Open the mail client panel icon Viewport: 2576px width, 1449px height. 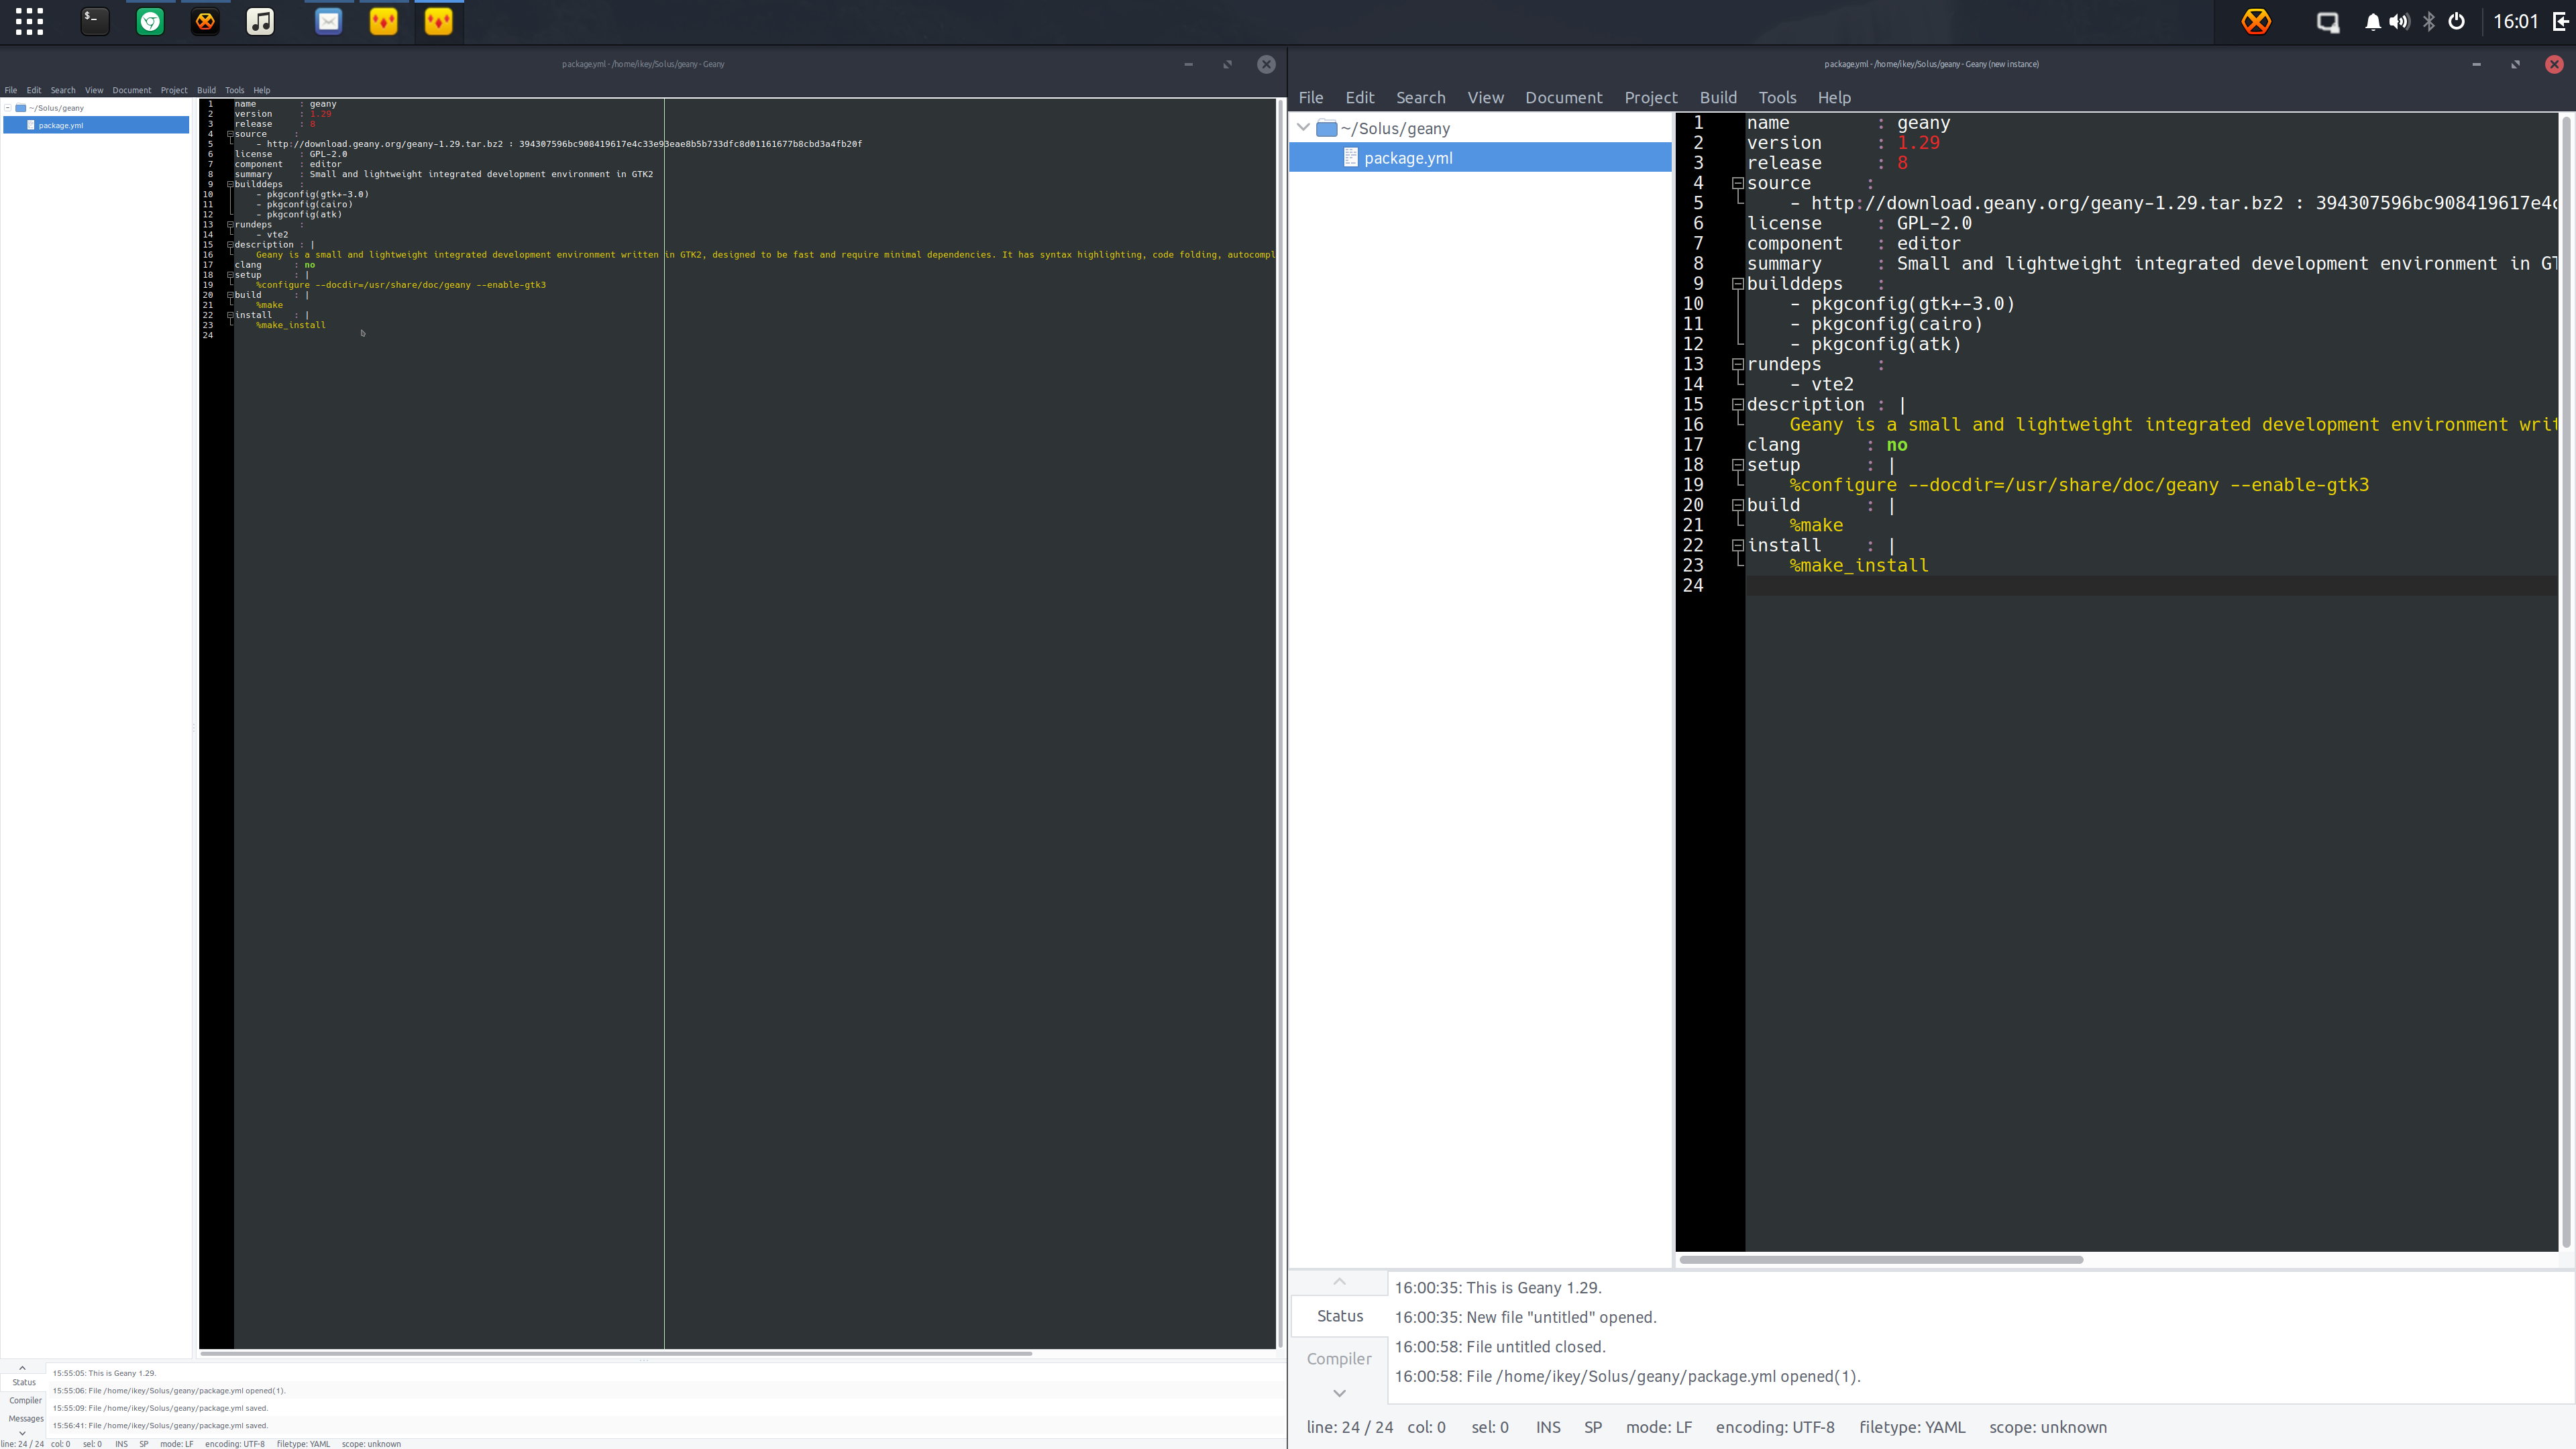329,21
